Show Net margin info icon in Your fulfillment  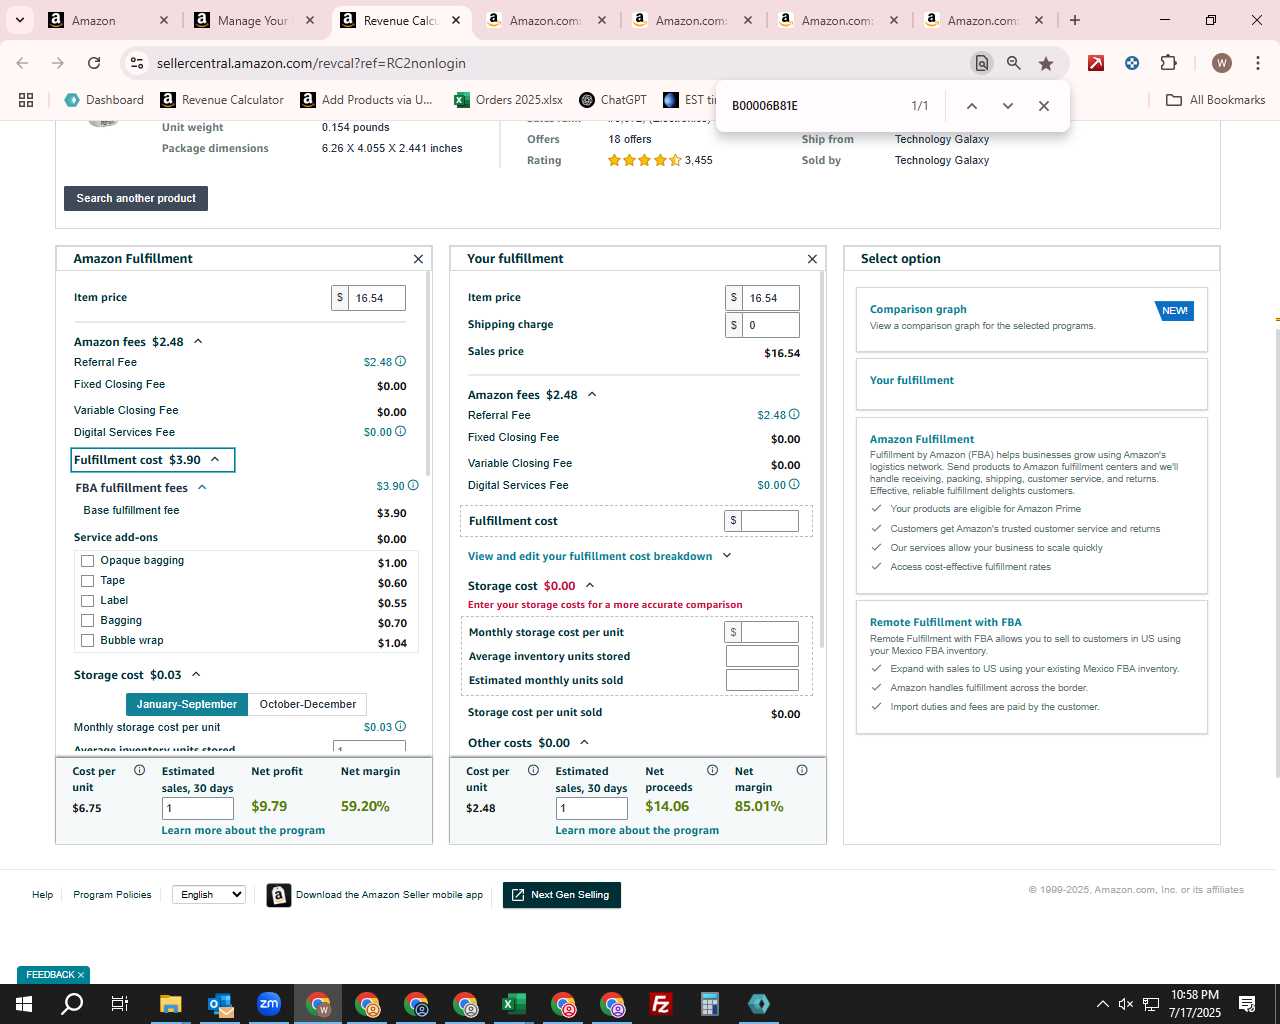click(x=802, y=770)
